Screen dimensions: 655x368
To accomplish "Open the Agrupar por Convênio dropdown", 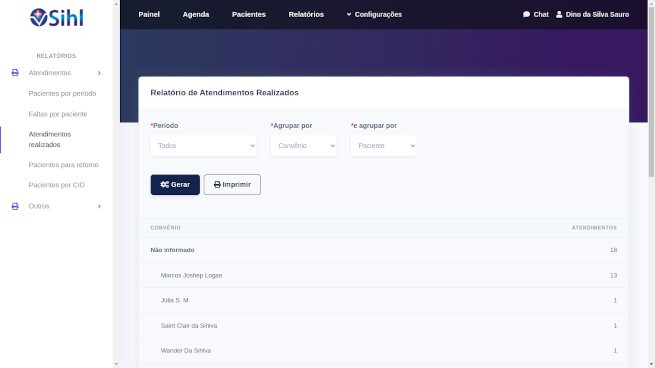I will tap(304, 145).
